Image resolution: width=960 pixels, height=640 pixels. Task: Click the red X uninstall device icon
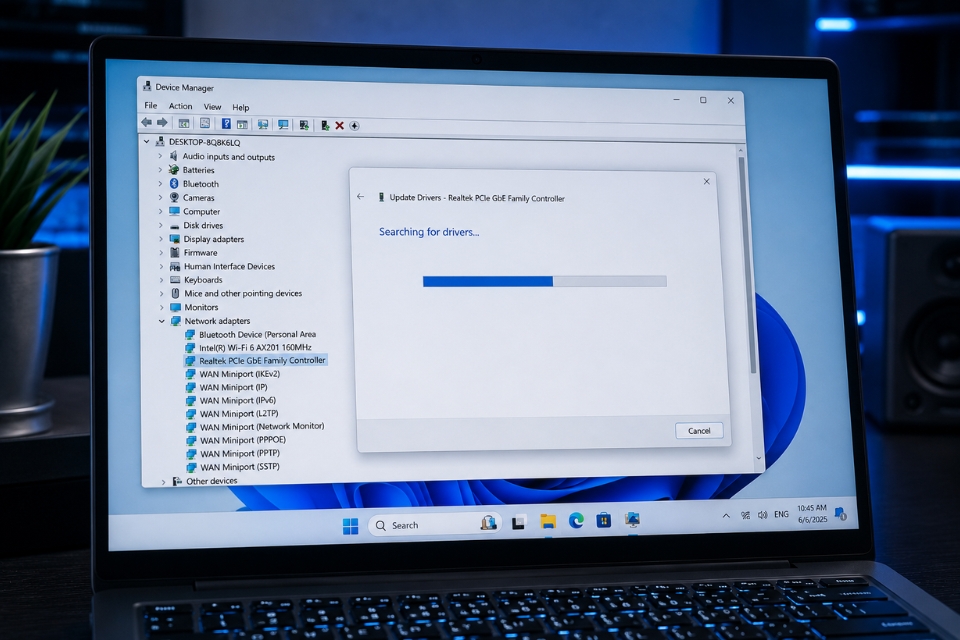[339, 126]
